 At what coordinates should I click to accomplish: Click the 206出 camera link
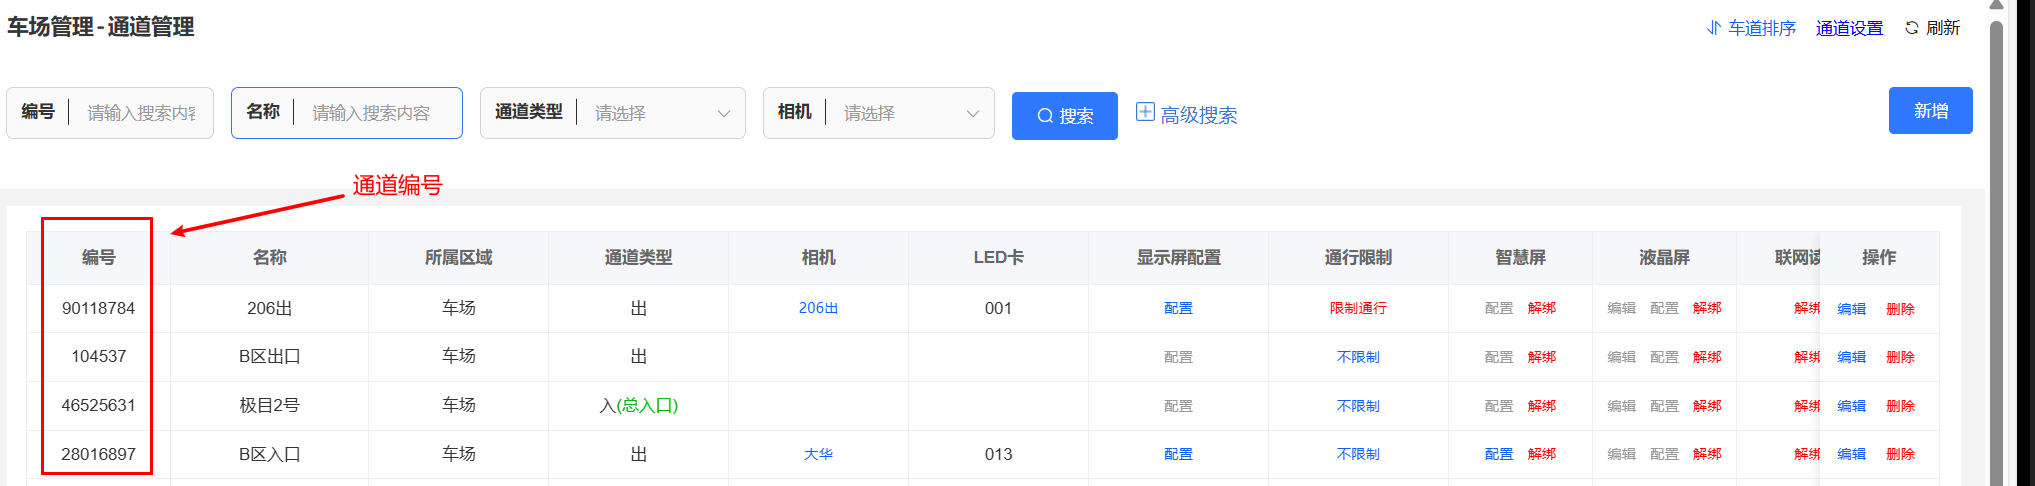[x=818, y=308]
